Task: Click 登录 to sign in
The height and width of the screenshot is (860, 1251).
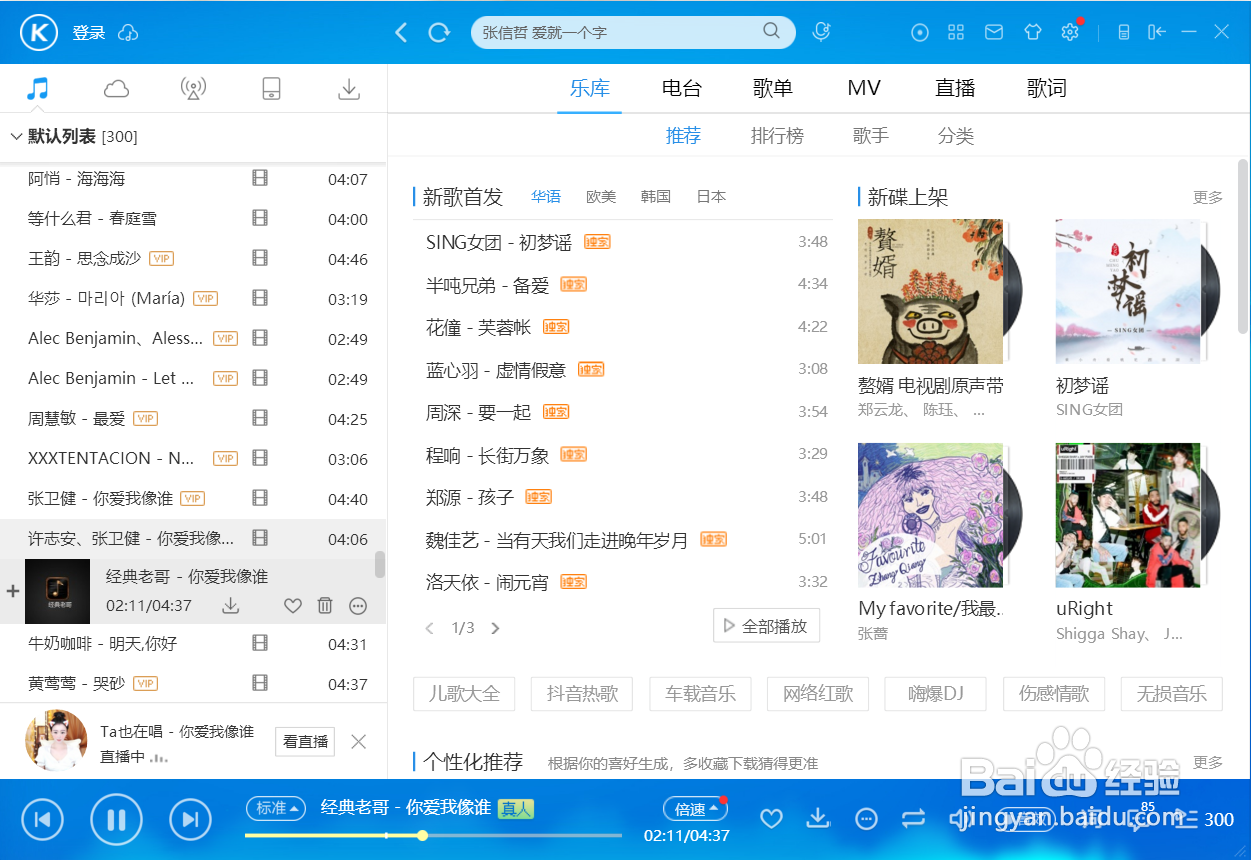Action: (89, 33)
